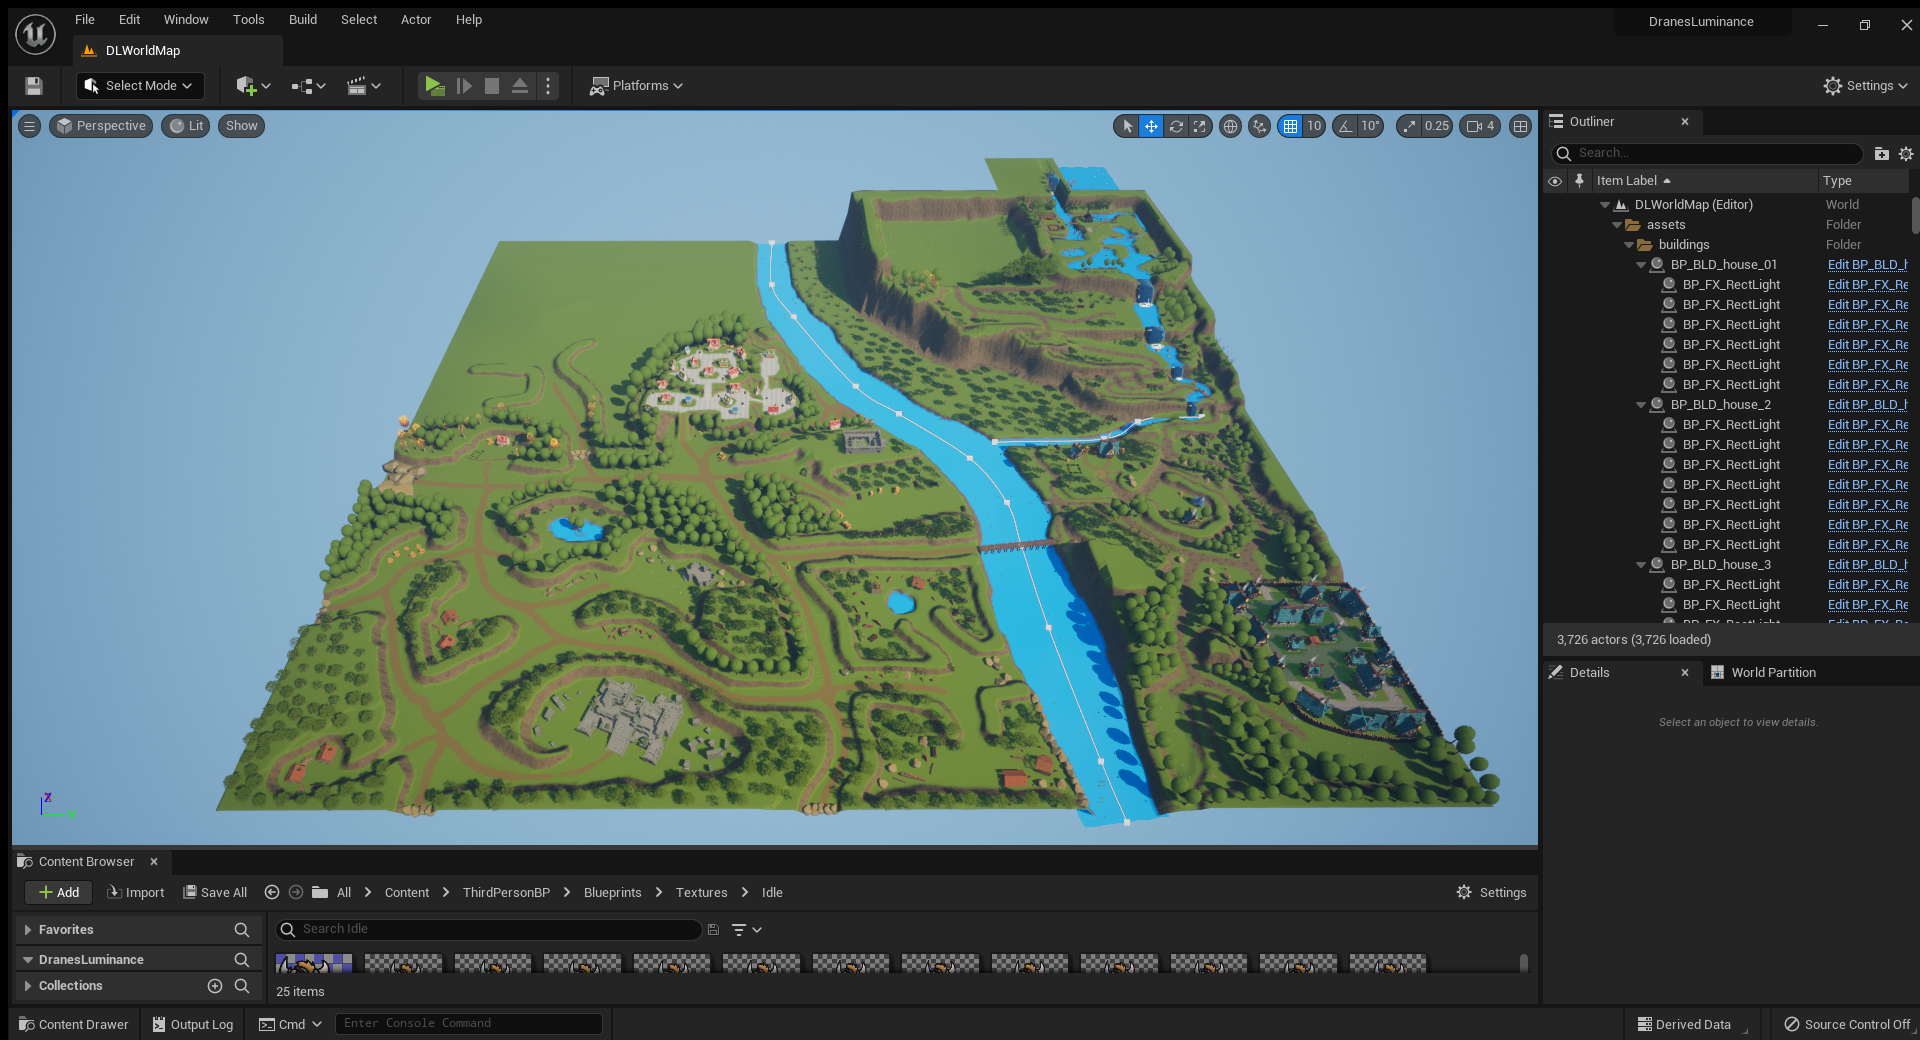Toggle rotation angle snapping
The width and height of the screenshot is (1920, 1040).
pos(1346,126)
